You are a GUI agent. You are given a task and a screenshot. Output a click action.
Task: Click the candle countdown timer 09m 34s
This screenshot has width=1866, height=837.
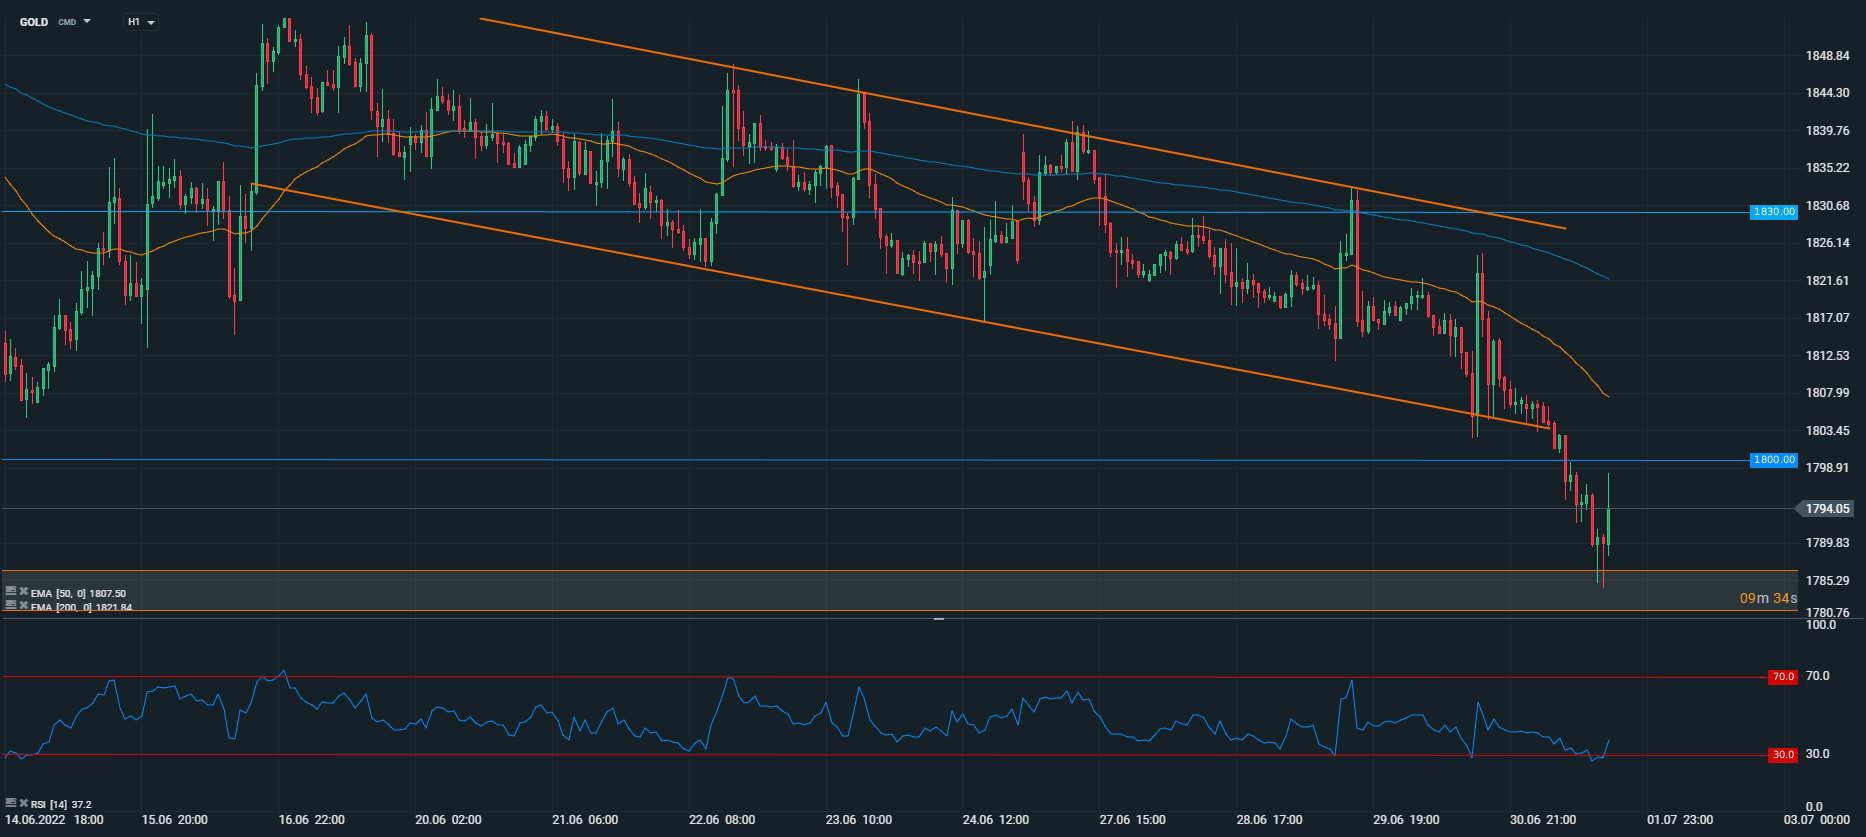(x=1768, y=598)
